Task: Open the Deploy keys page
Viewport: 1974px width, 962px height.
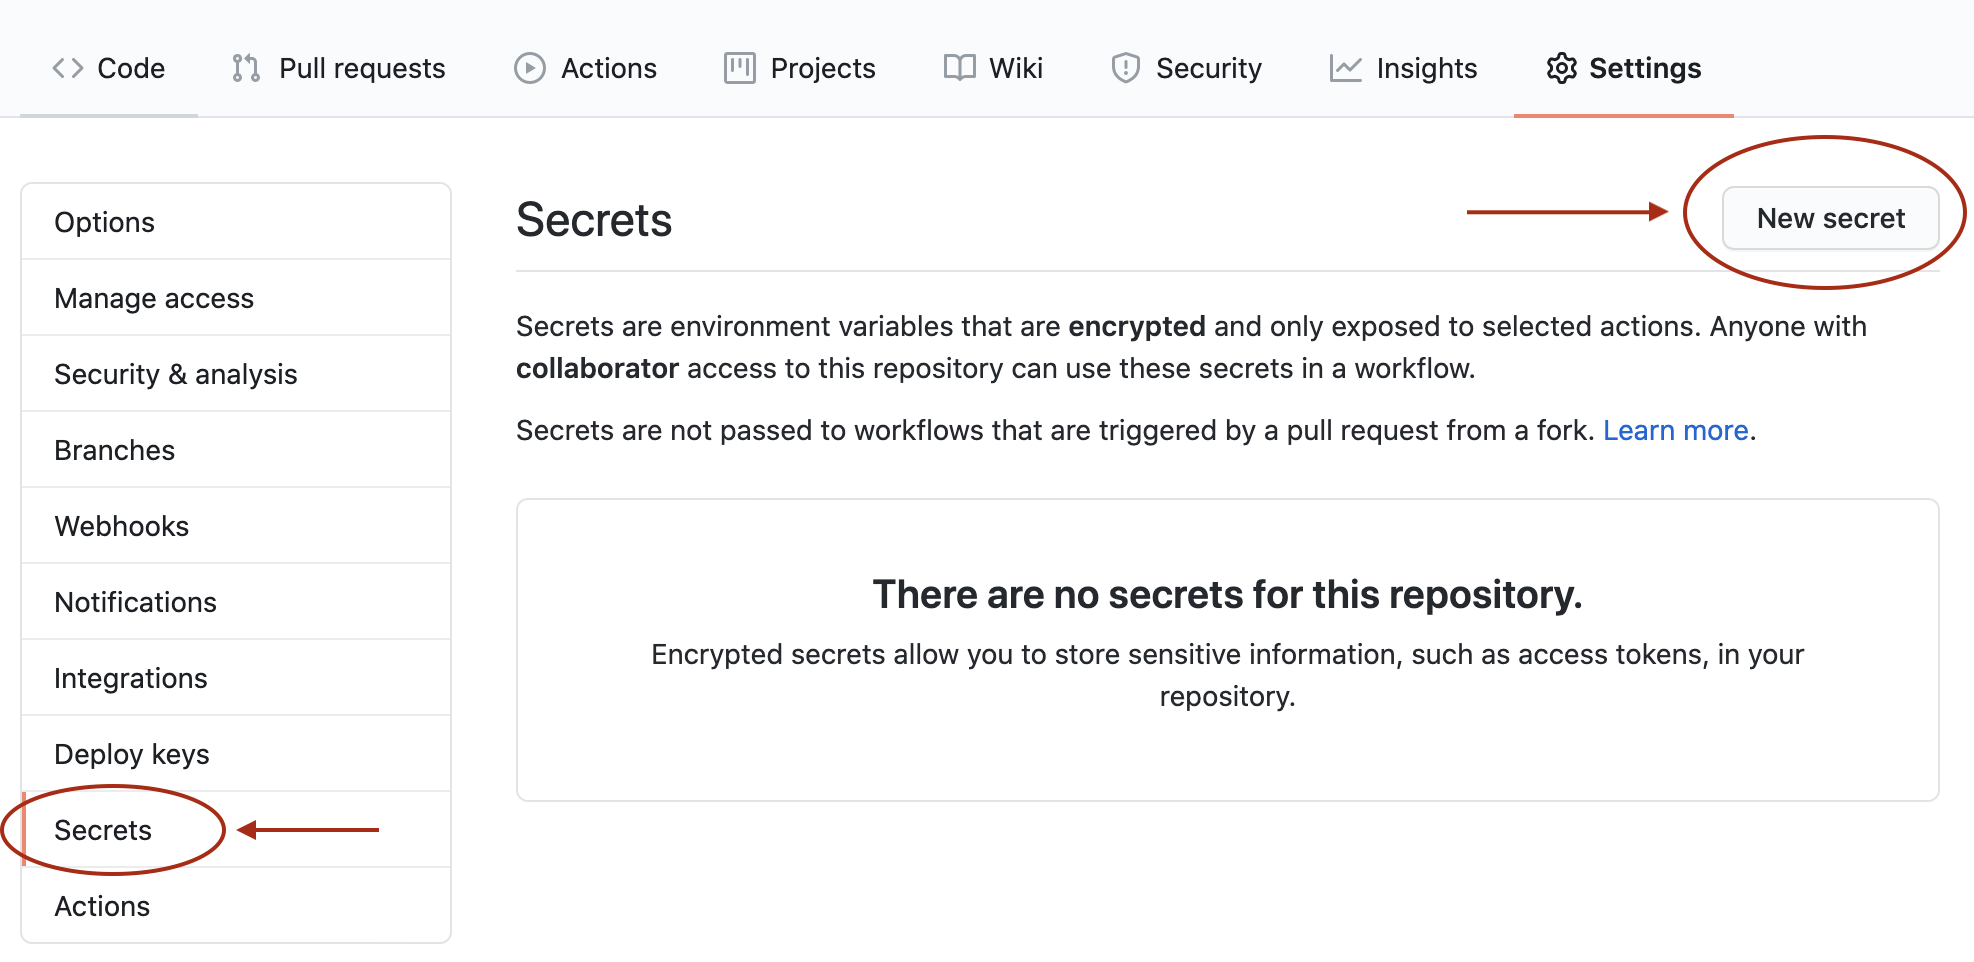Action: click(x=131, y=753)
